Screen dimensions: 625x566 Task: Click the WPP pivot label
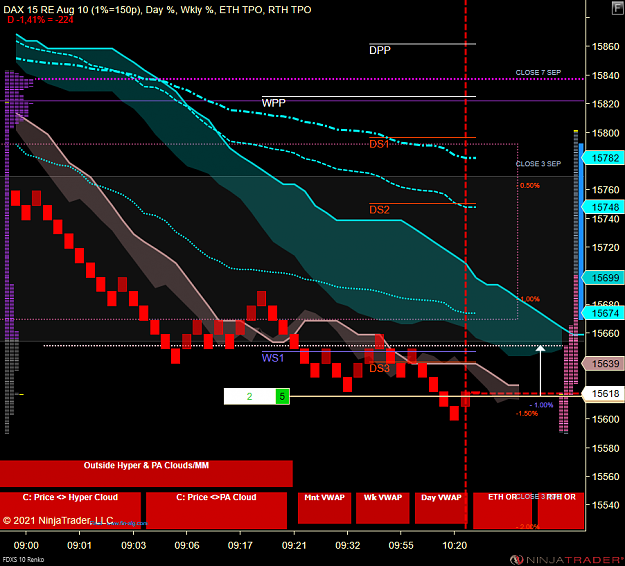273,103
